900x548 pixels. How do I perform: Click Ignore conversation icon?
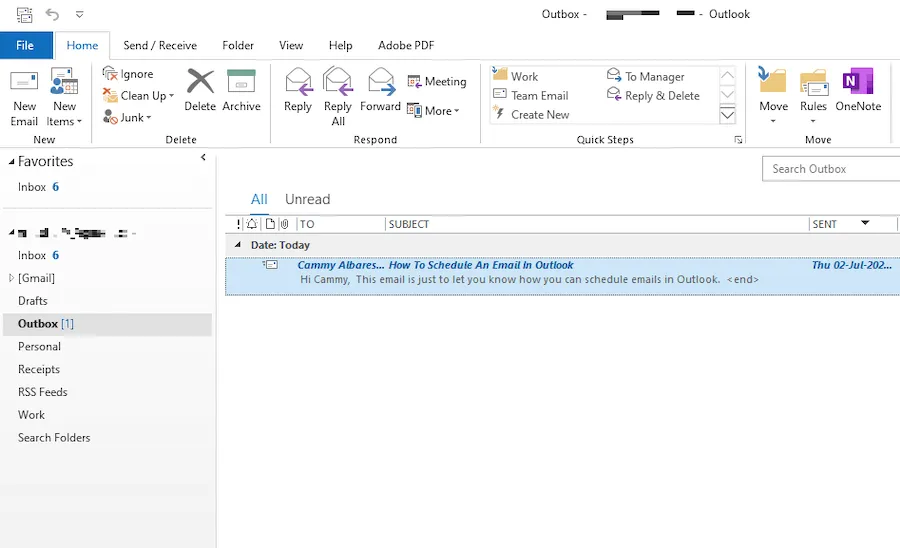(110, 73)
